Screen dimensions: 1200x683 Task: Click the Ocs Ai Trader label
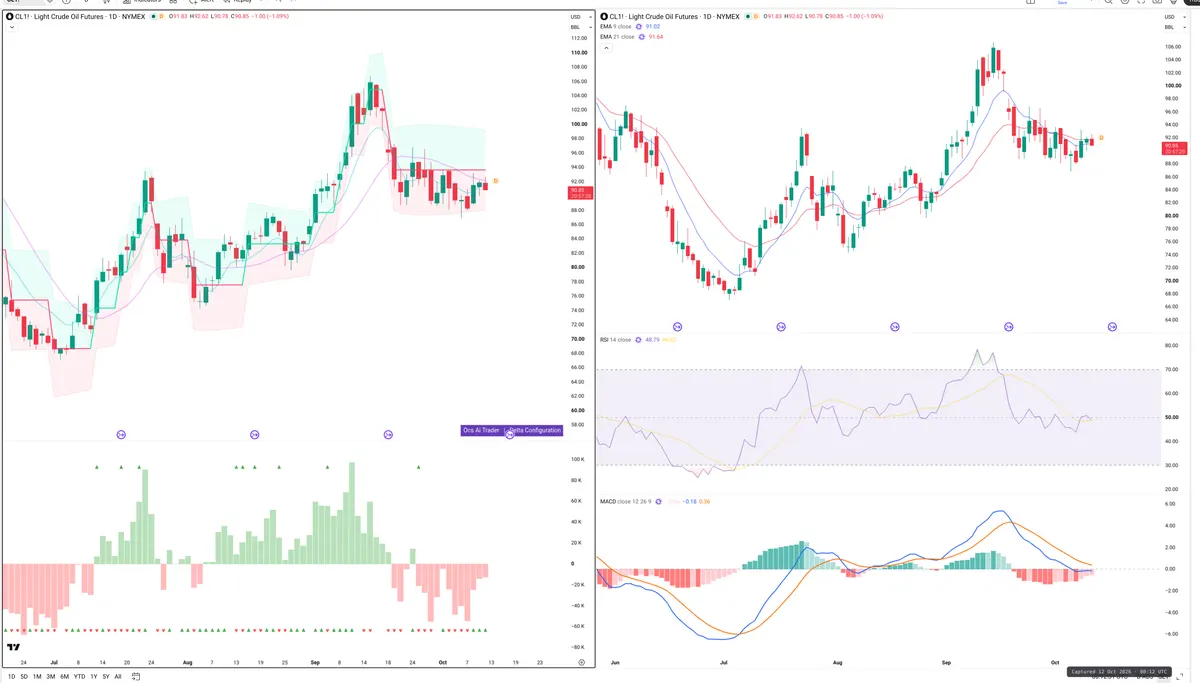pos(481,430)
